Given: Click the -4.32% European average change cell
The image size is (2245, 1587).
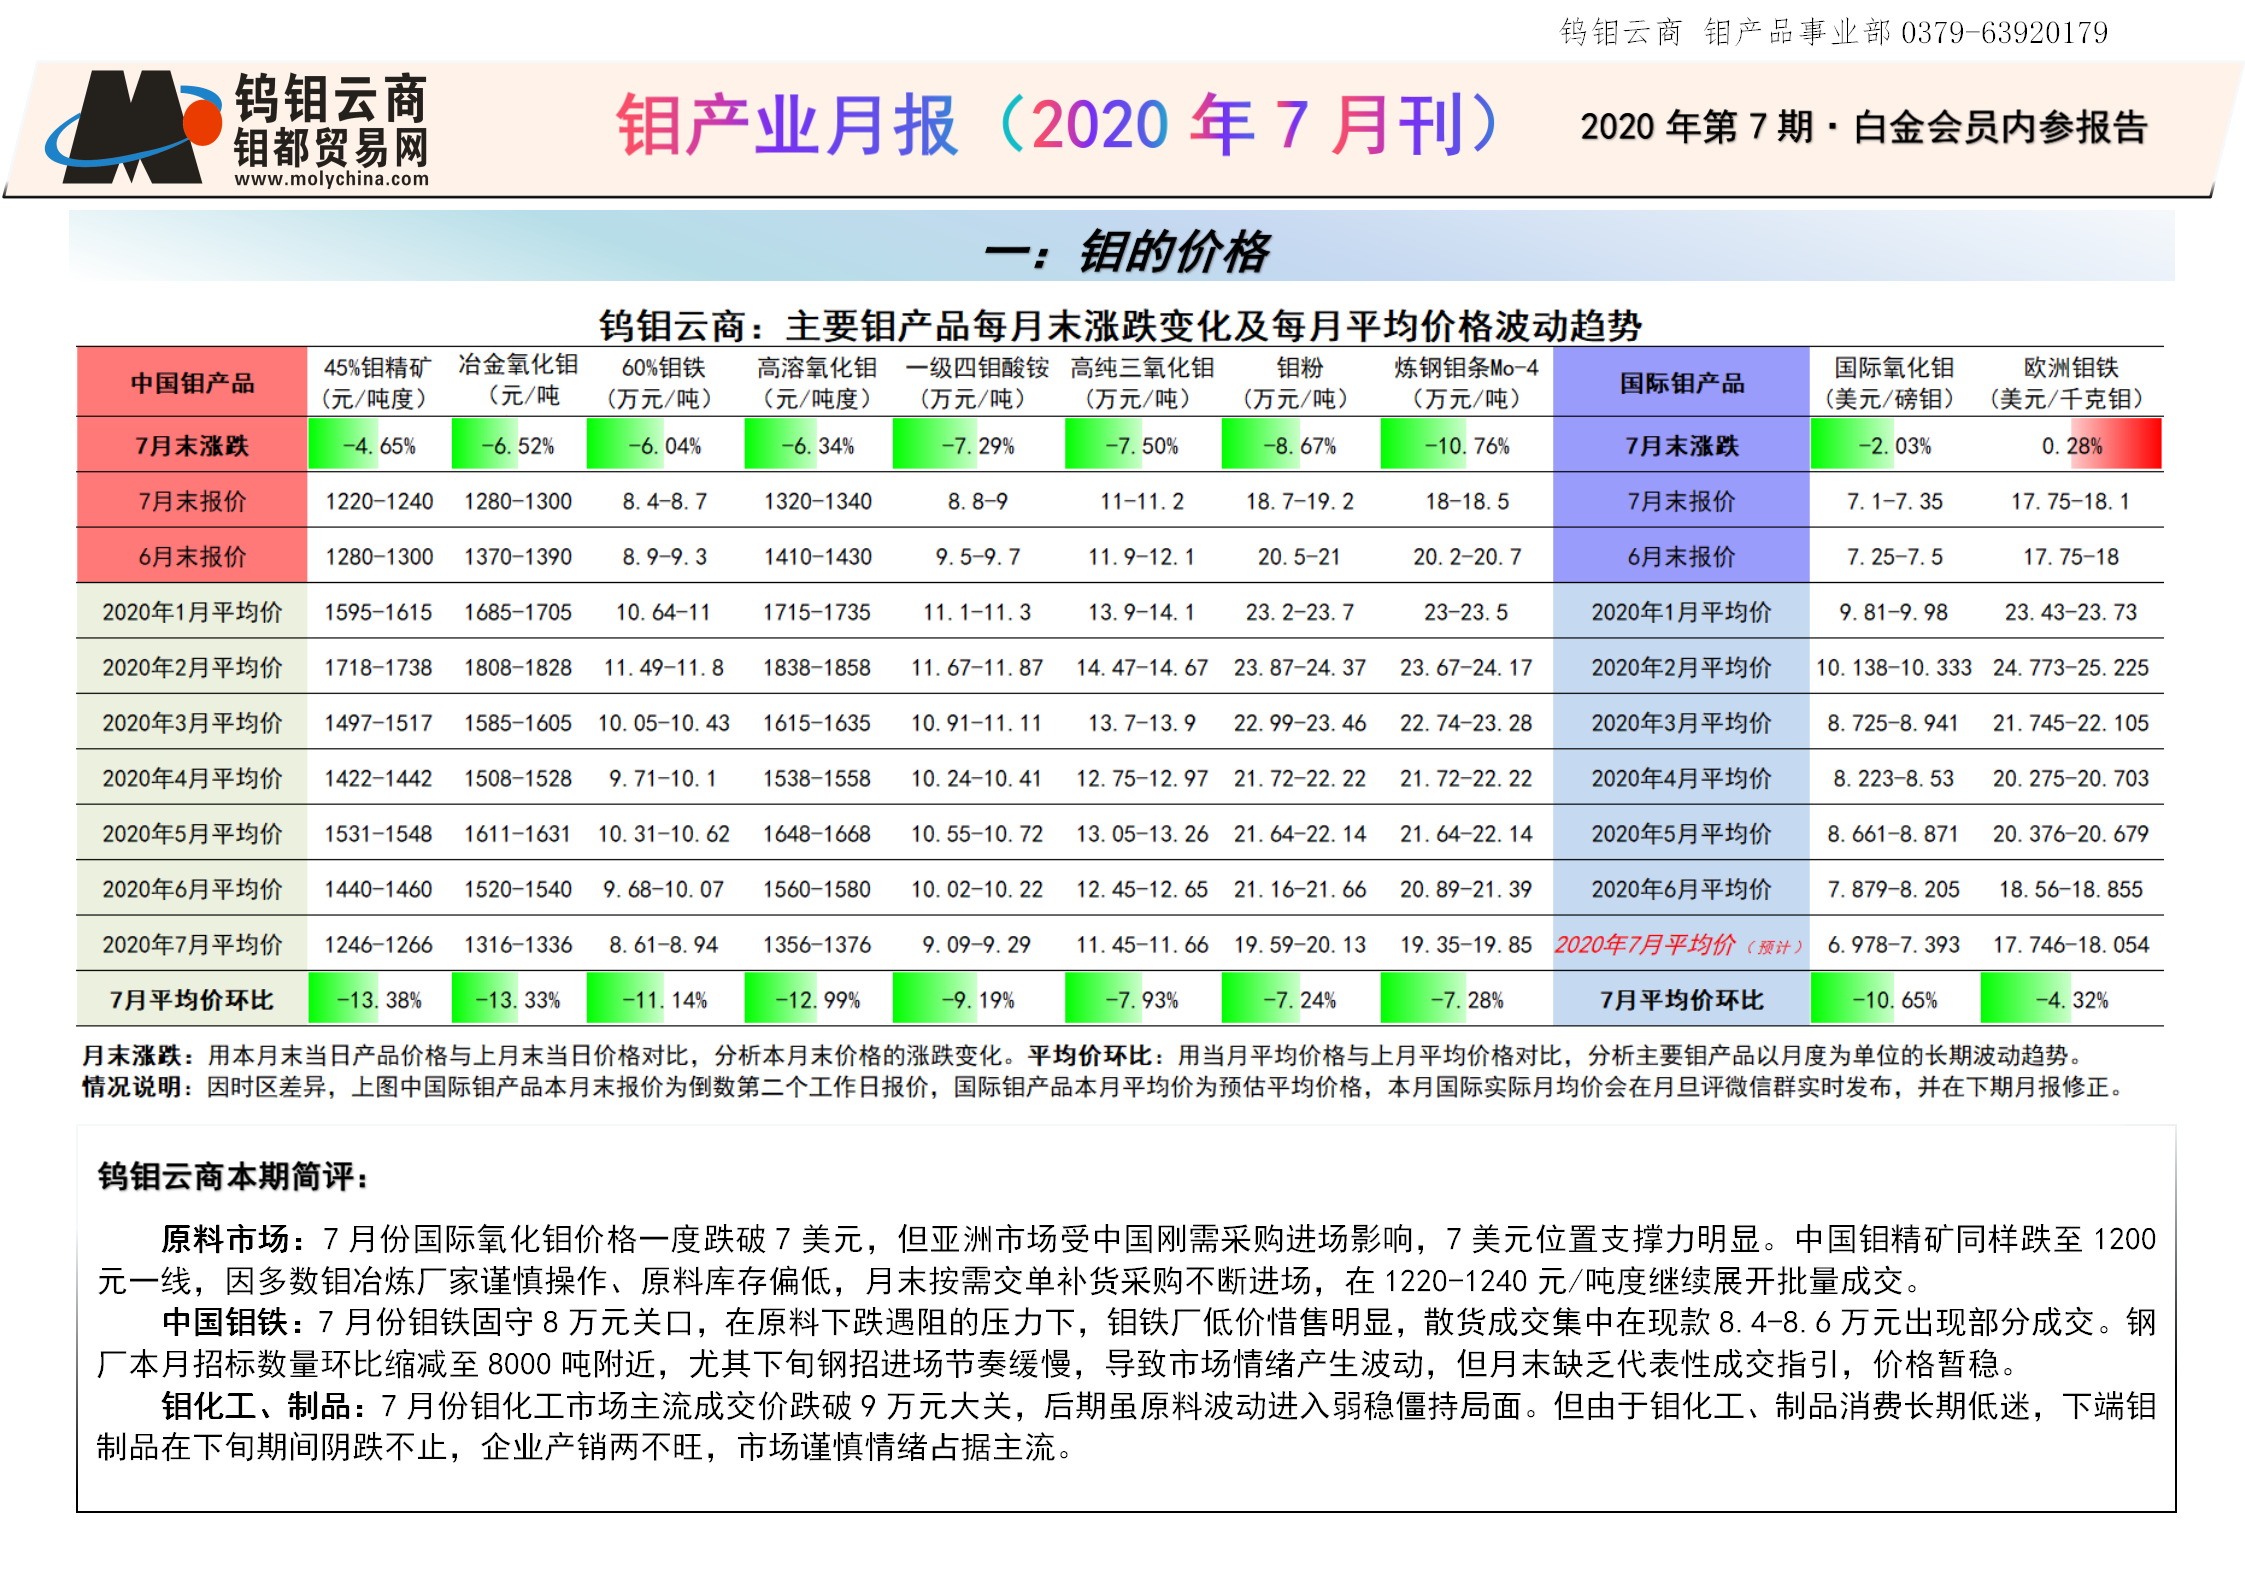Looking at the screenshot, I should [x=2071, y=1000].
